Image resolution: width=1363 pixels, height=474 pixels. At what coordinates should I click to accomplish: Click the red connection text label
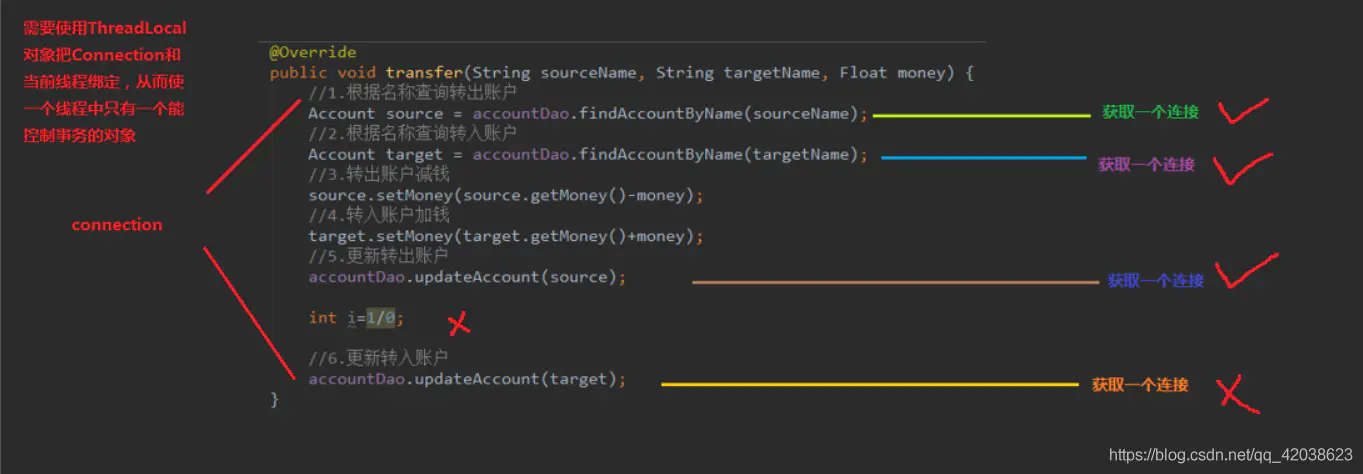(x=117, y=225)
